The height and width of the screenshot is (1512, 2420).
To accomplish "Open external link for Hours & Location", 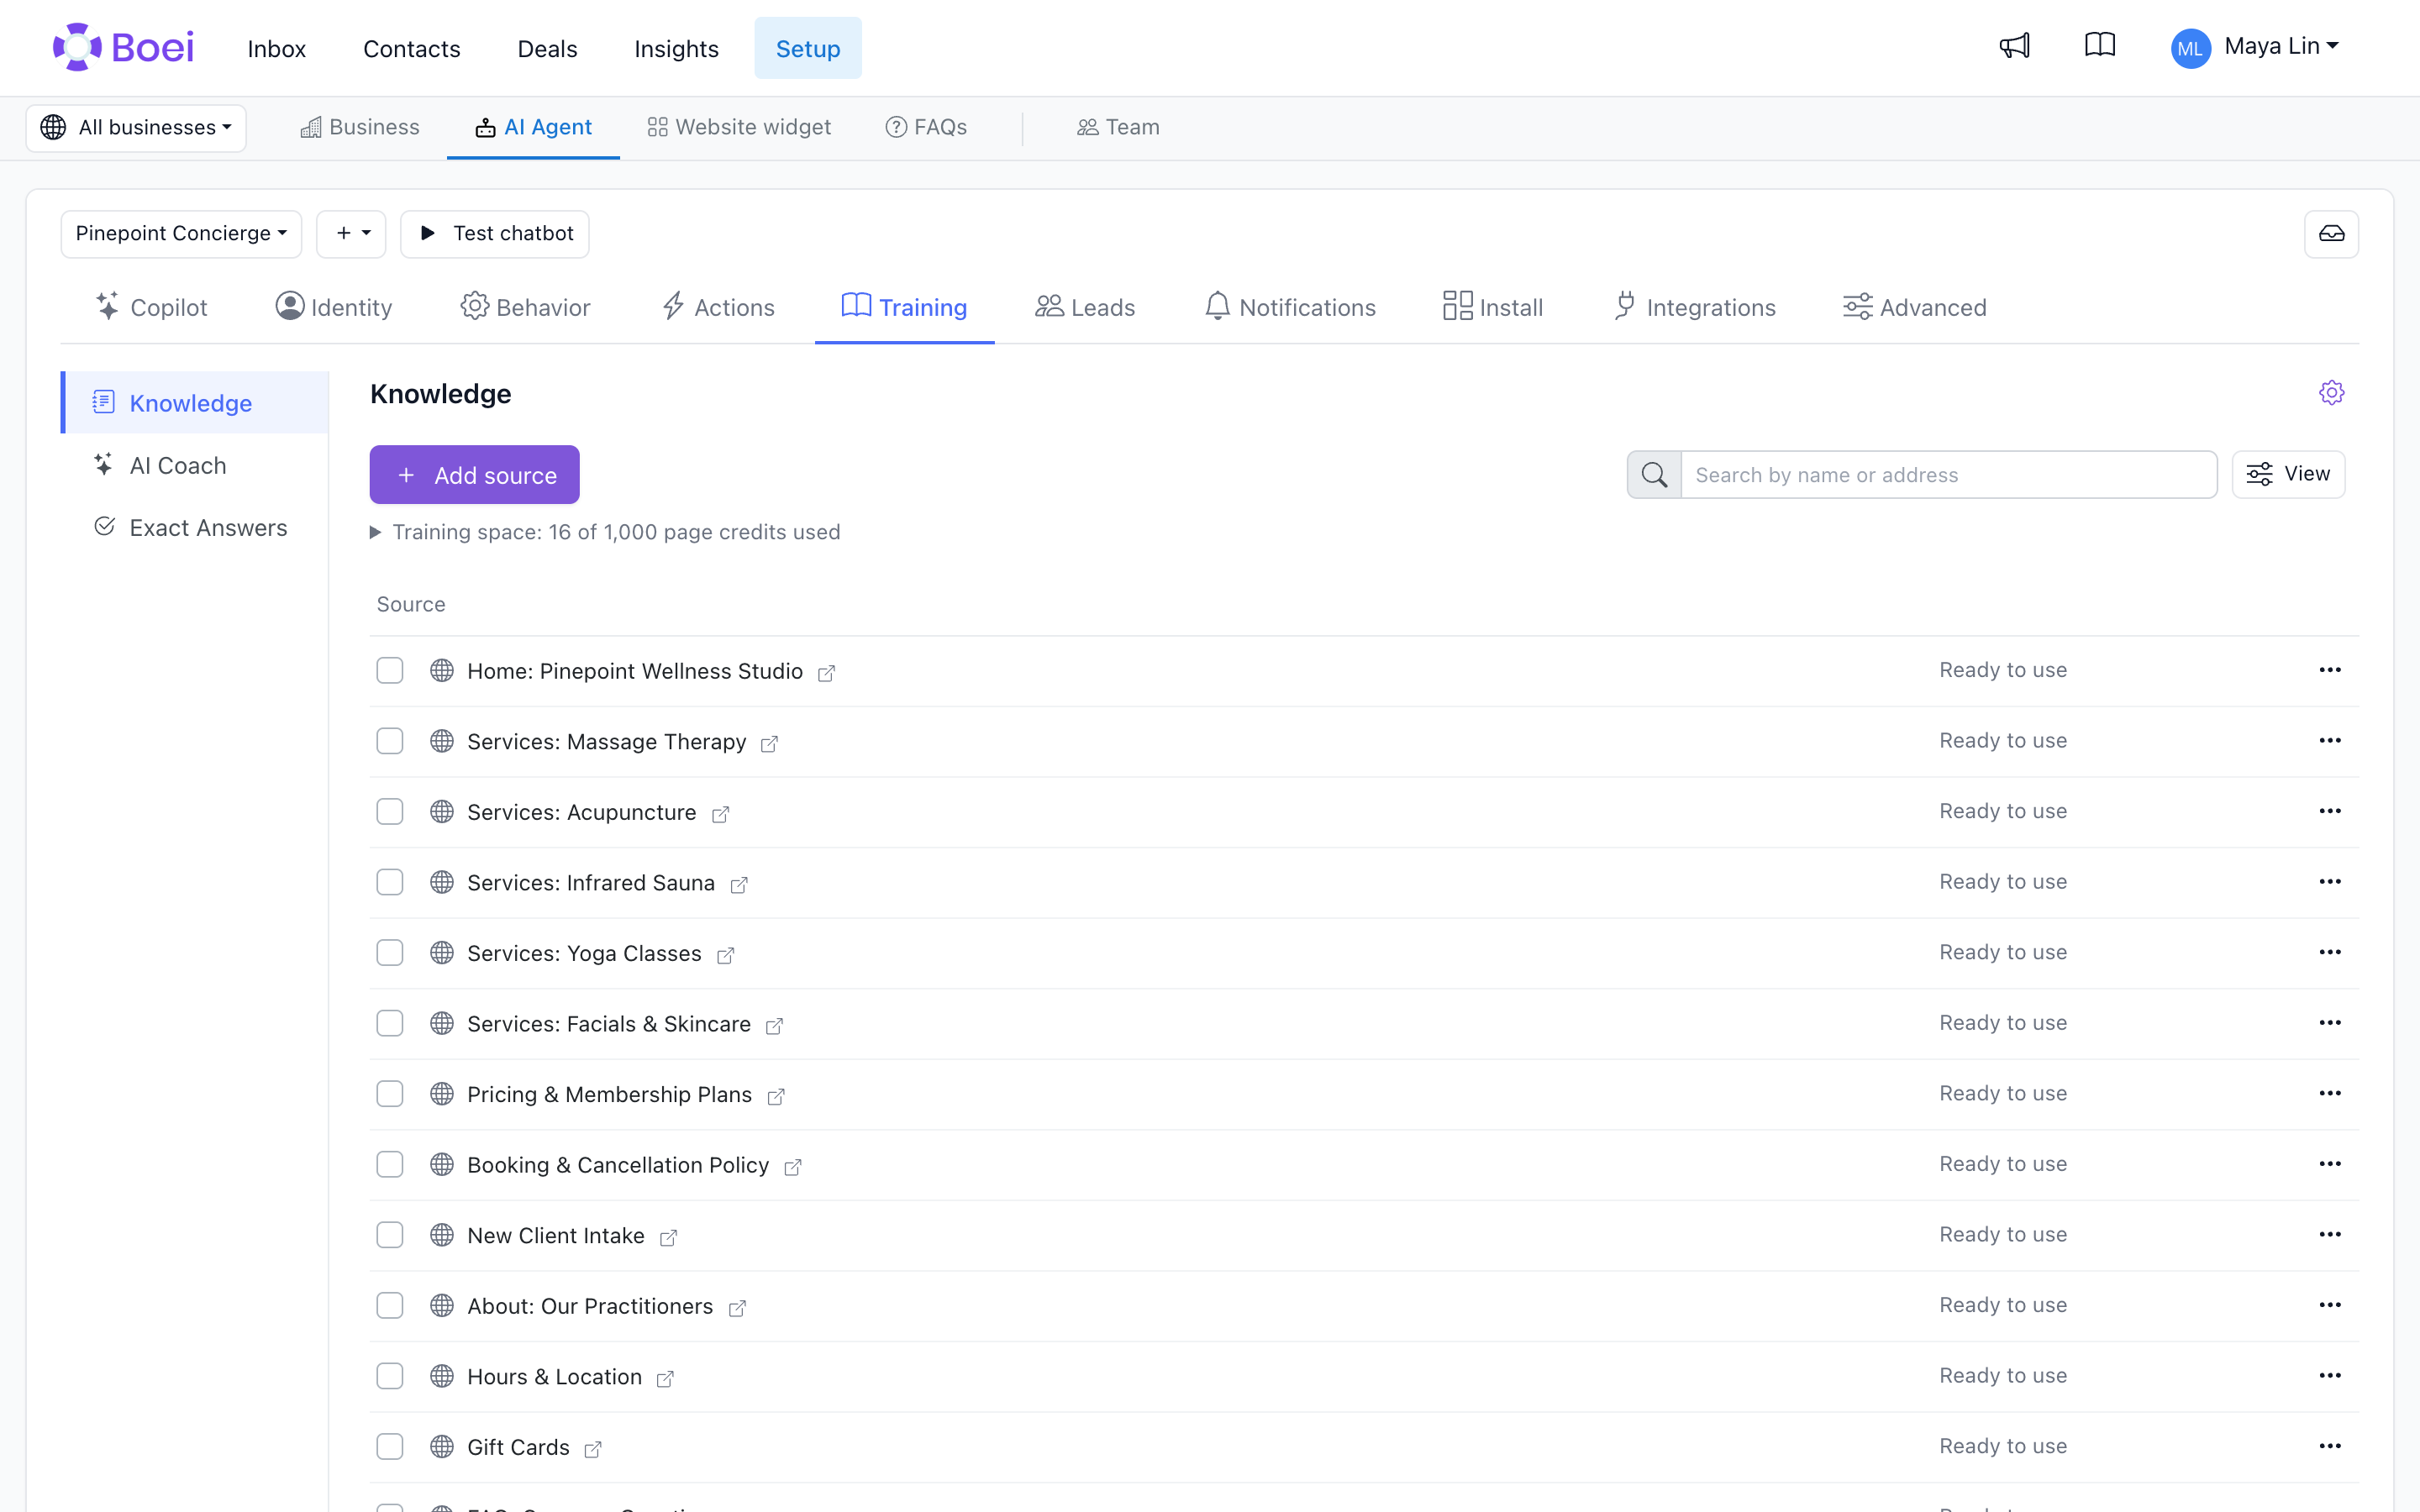I will point(665,1379).
